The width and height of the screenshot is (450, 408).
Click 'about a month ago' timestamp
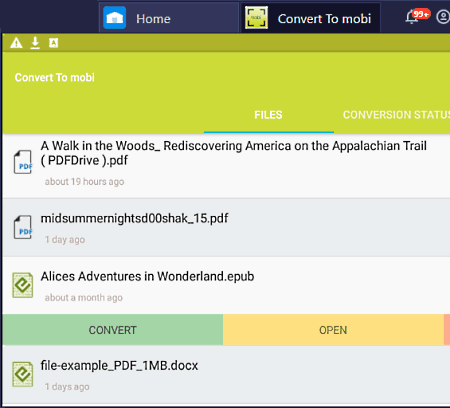pos(84,298)
